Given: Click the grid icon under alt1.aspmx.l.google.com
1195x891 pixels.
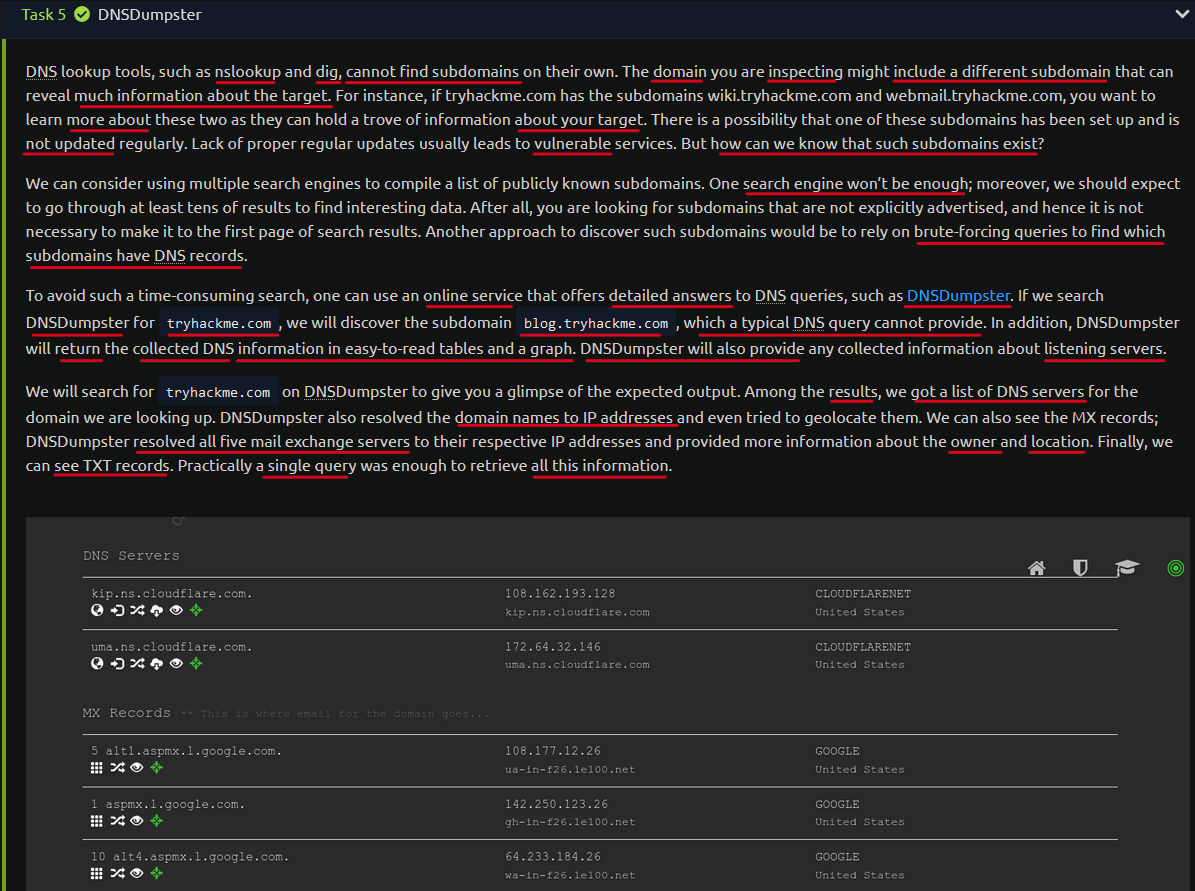Looking at the screenshot, I should (x=96, y=768).
